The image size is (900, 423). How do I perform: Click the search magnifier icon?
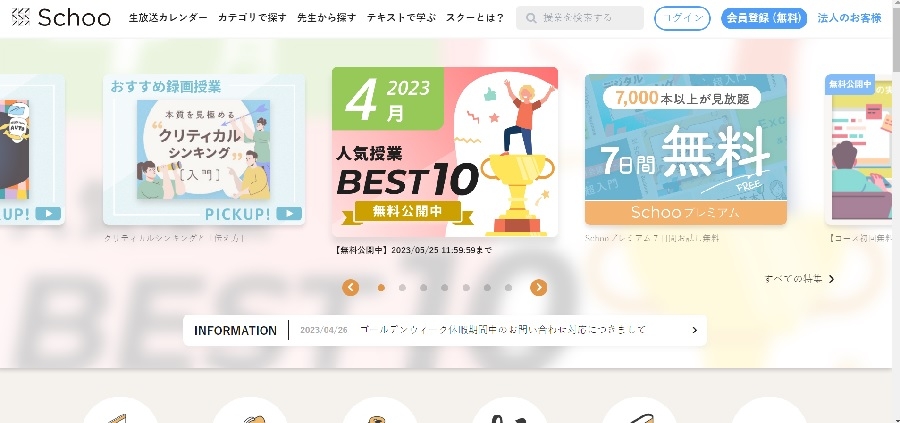pyautogui.click(x=532, y=18)
